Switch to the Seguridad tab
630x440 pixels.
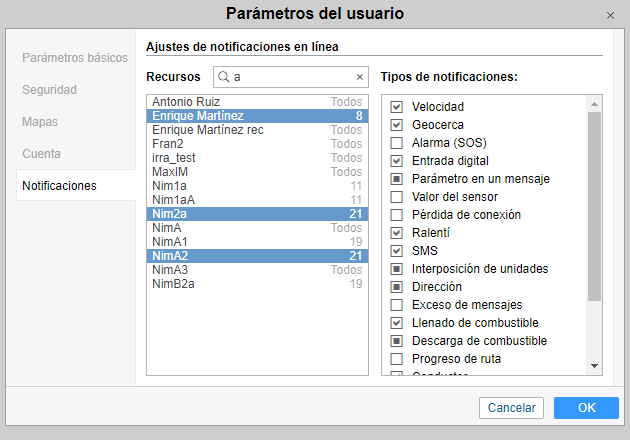(x=49, y=89)
